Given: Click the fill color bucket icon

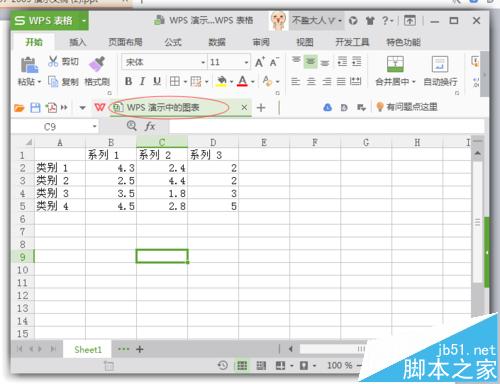Looking at the screenshot, I should (221, 81).
